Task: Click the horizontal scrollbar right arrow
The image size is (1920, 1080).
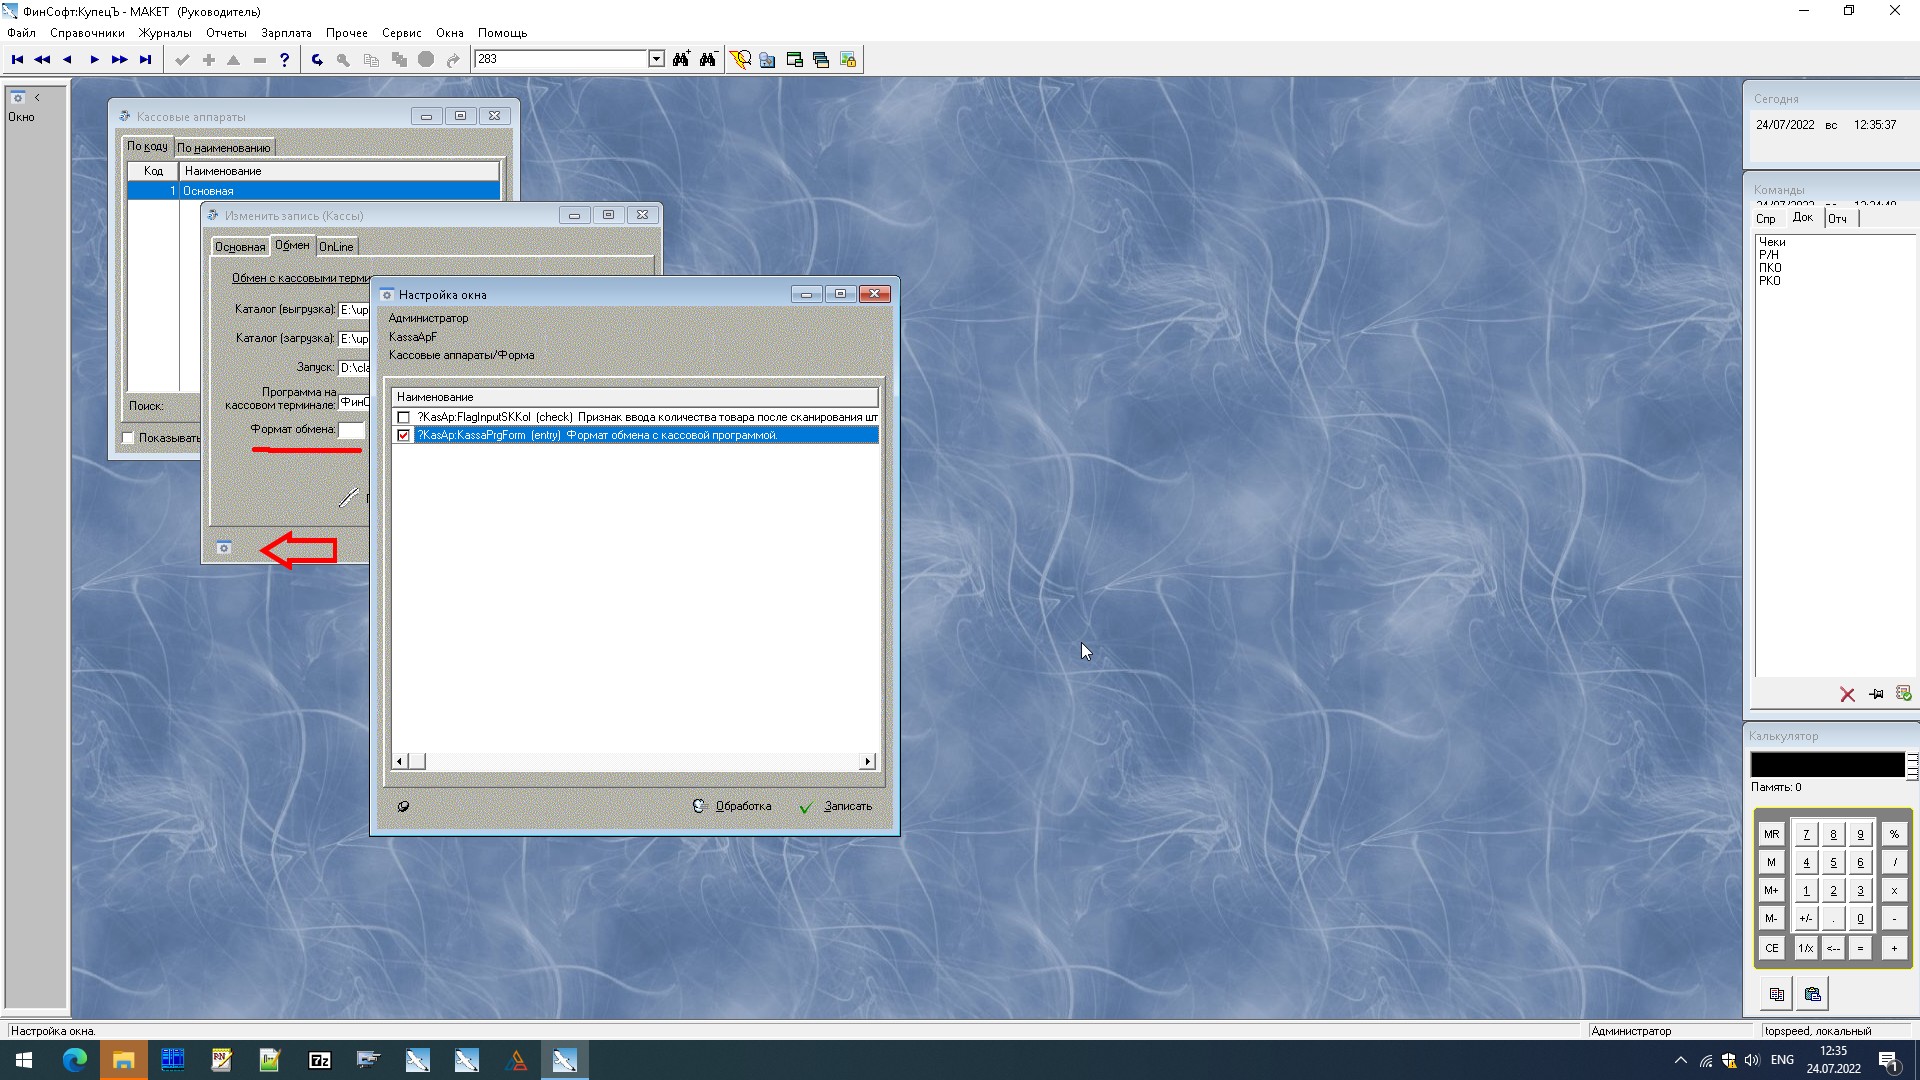Action: point(867,762)
